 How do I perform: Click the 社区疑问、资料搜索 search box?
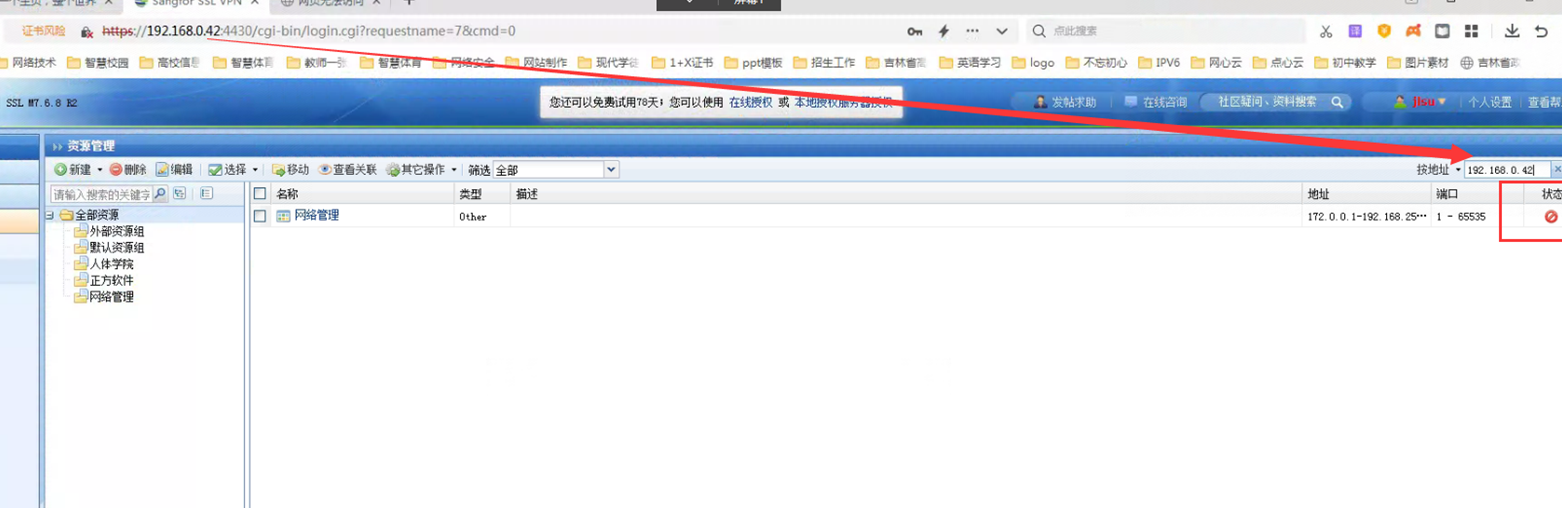[x=1277, y=102]
